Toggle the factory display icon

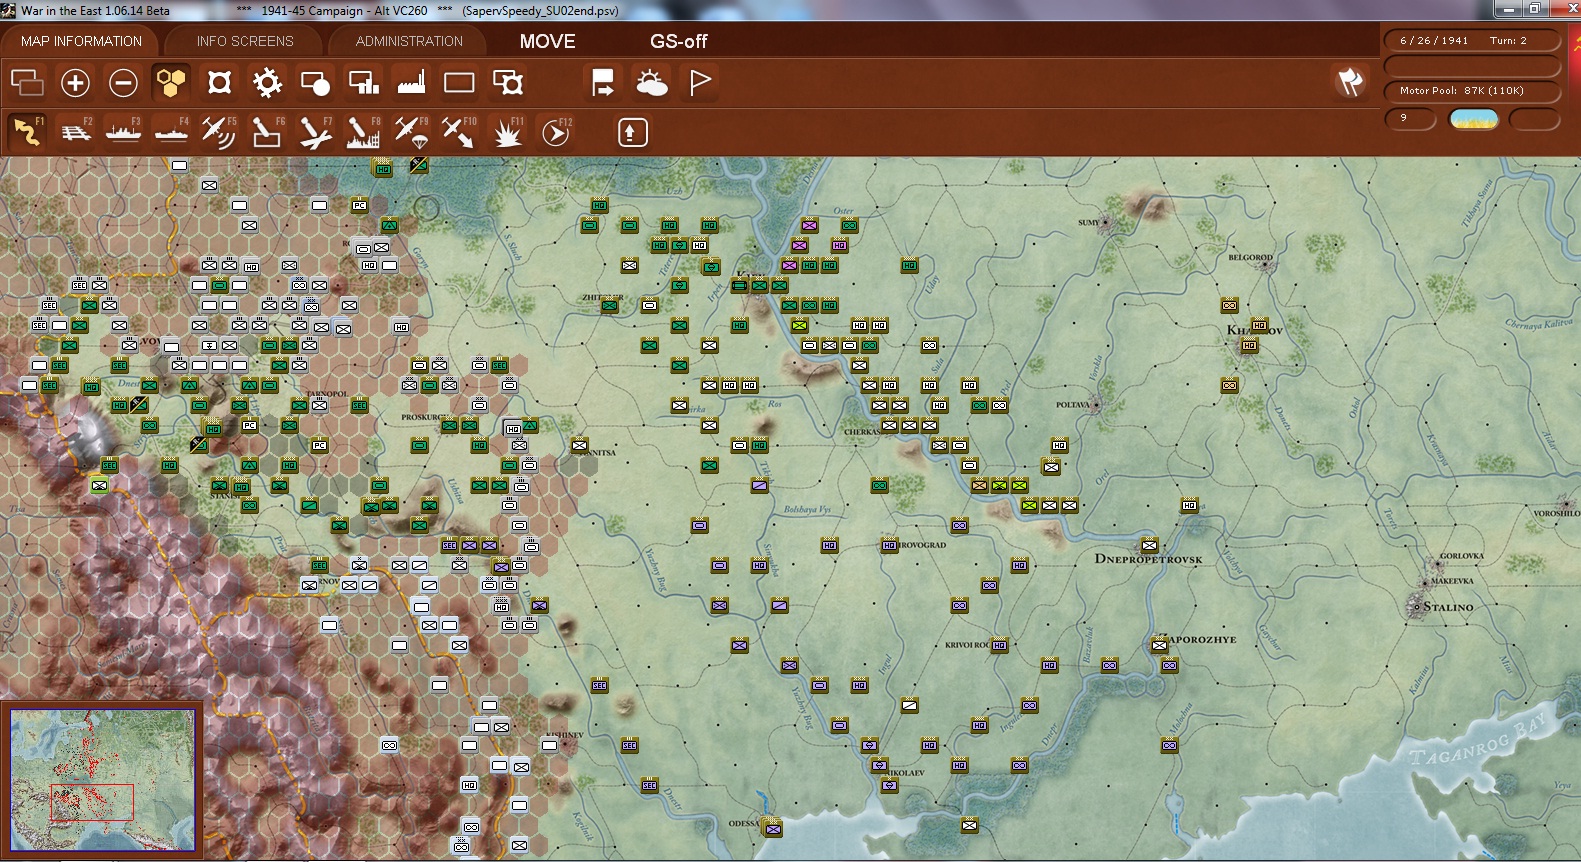411,82
